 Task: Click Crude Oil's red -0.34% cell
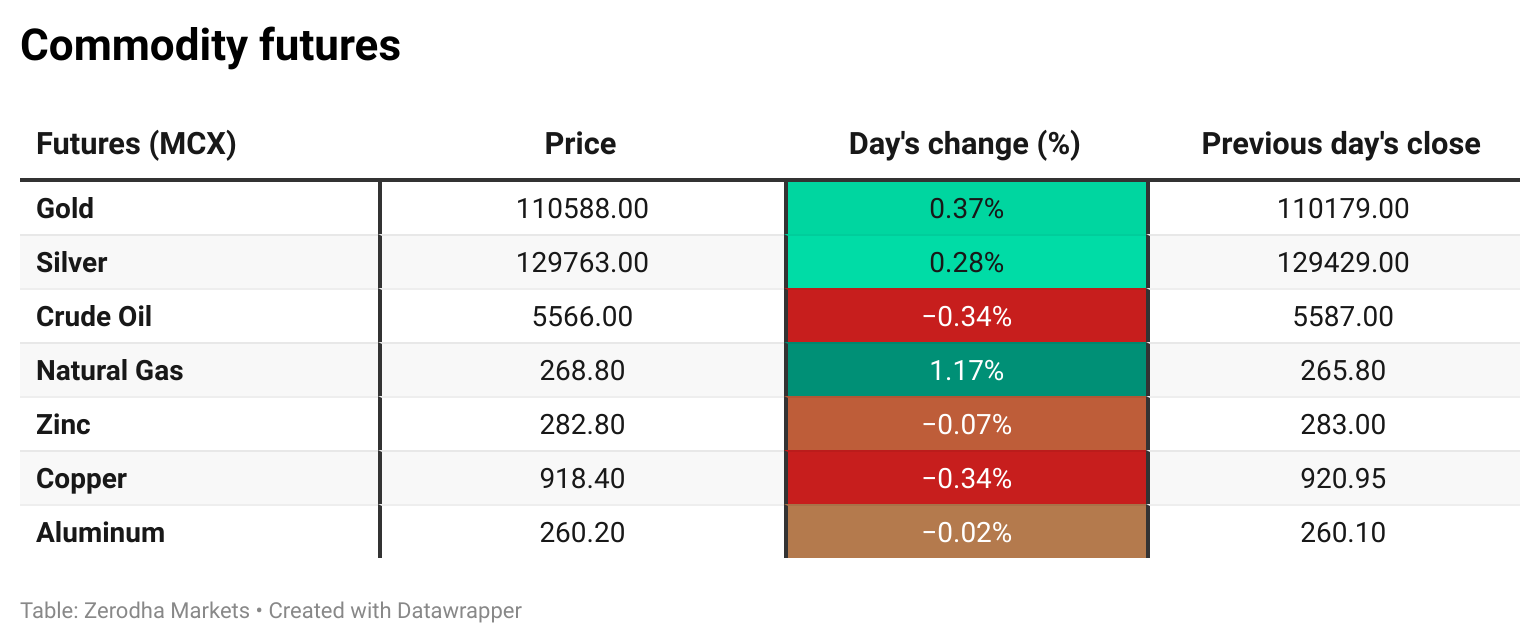[966, 317]
